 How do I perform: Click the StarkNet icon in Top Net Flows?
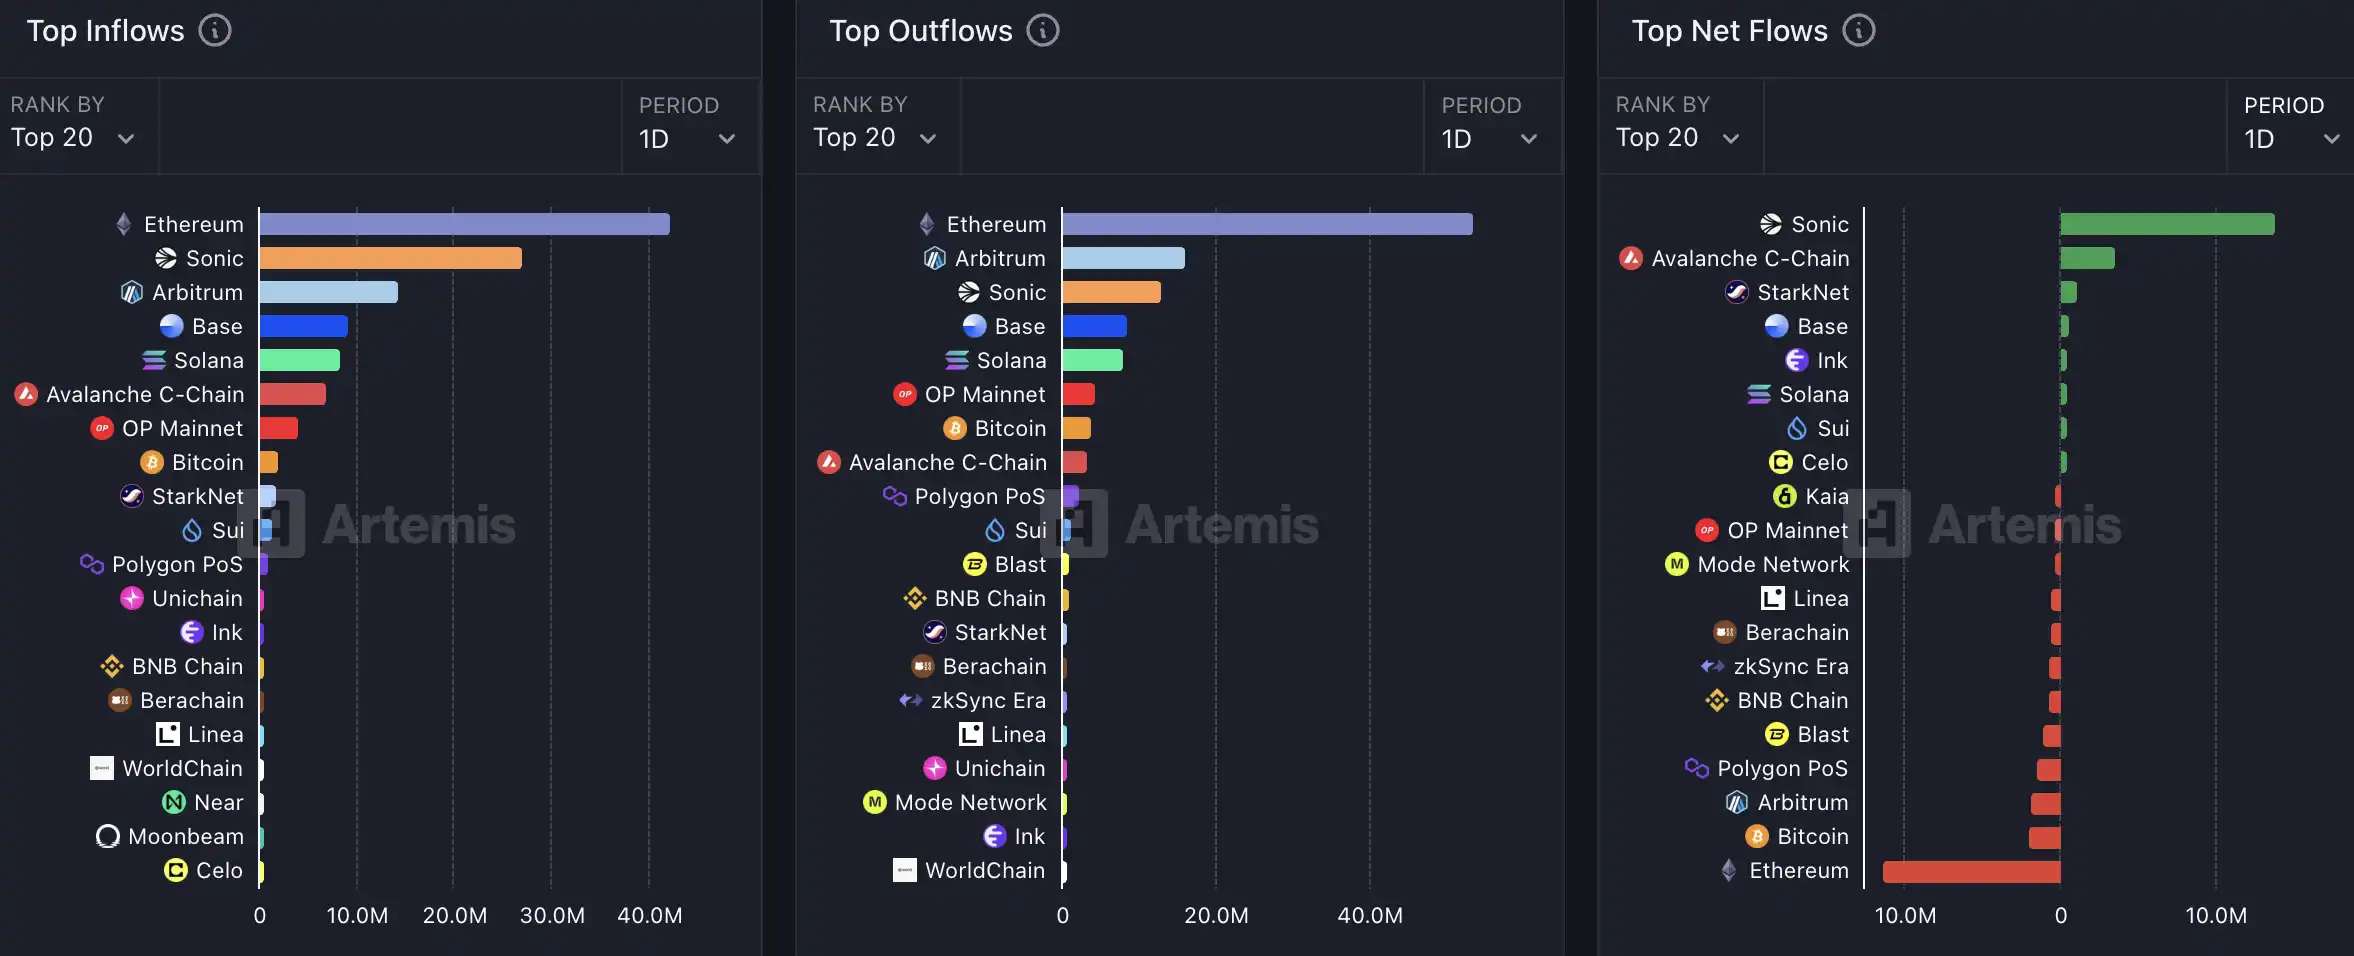(x=1737, y=292)
